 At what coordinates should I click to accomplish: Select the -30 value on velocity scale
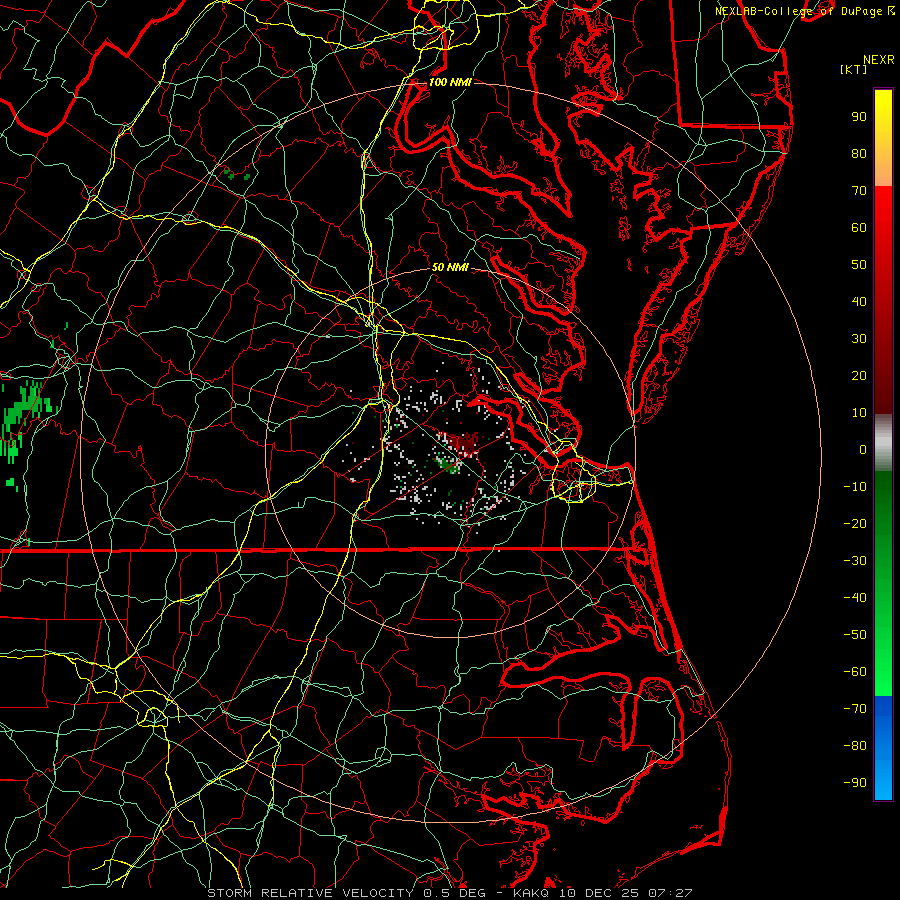click(x=855, y=561)
